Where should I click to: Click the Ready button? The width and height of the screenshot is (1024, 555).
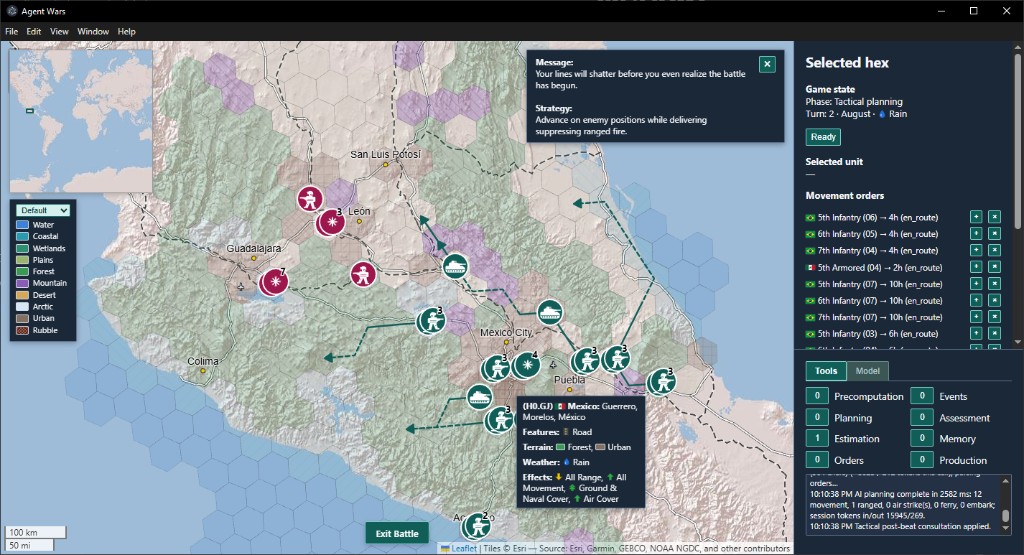pos(823,137)
